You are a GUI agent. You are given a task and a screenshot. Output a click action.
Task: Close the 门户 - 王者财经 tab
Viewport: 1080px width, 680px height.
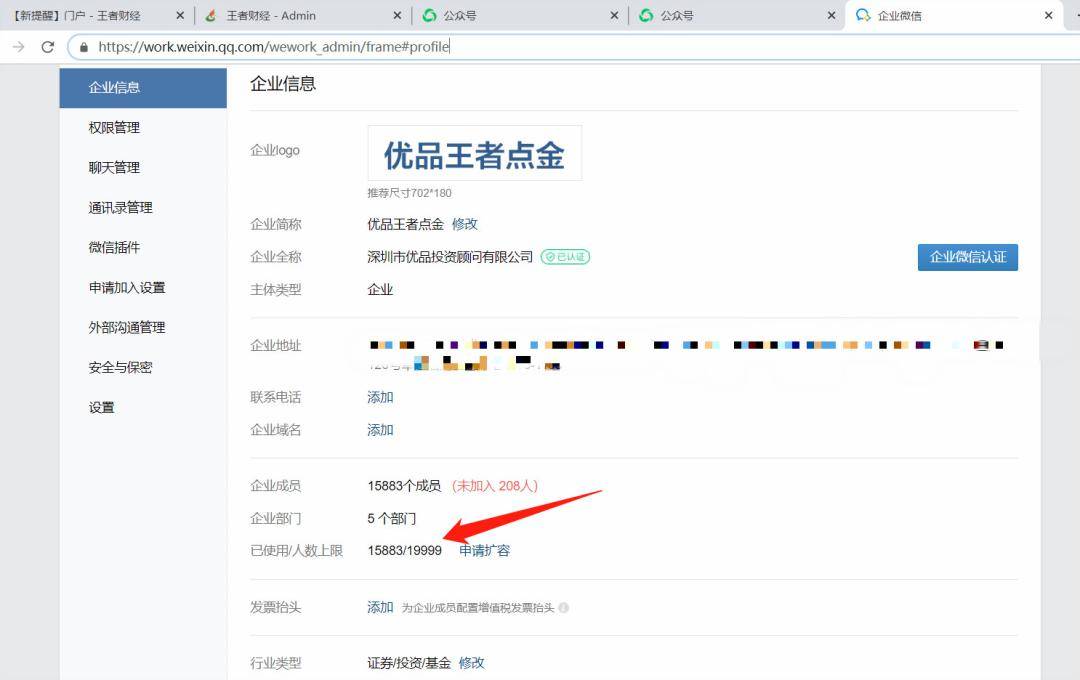(x=180, y=15)
